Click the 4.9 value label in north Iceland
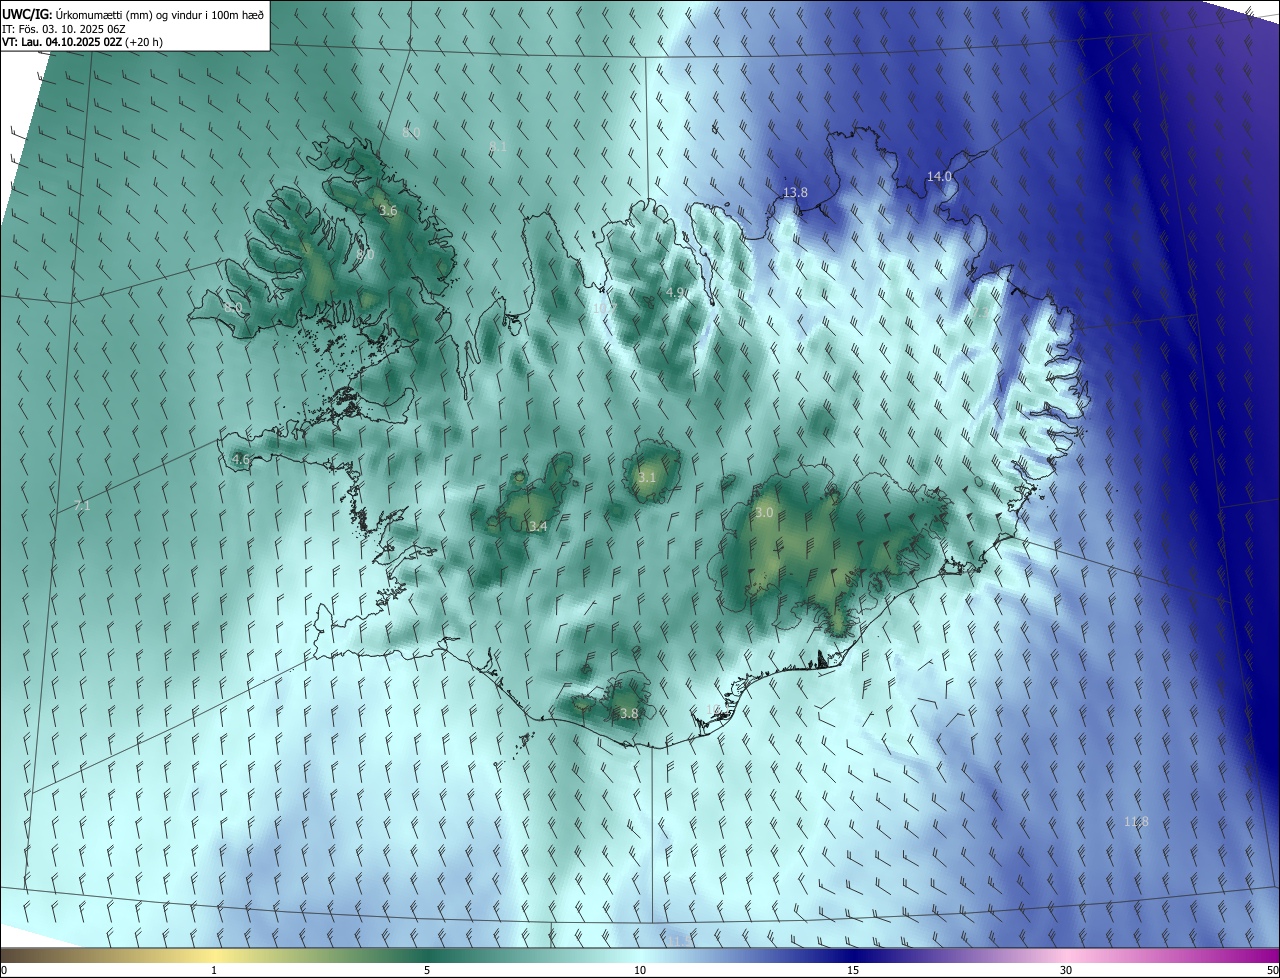Image resolution: width=1280 pixels, height=978 pixels. tap(676, 292)
